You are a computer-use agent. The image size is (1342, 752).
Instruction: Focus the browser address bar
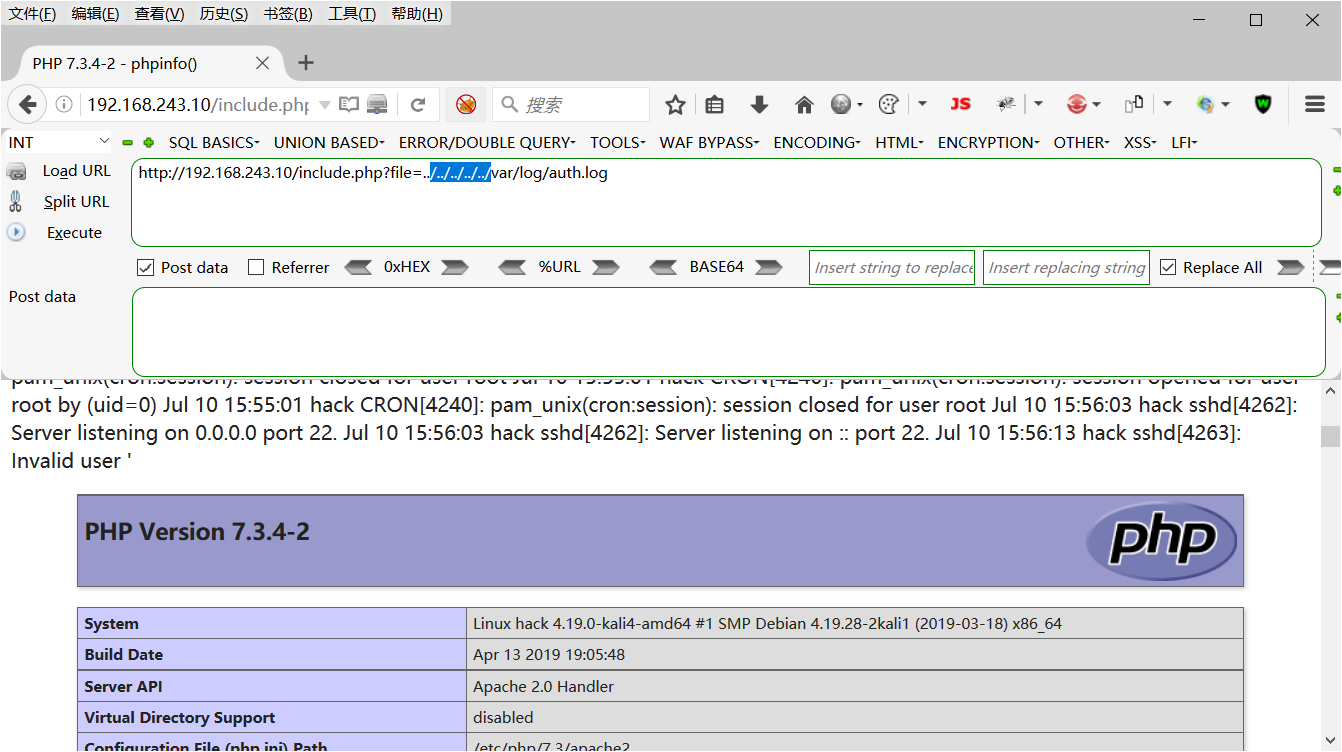click(x=197, y=104)
